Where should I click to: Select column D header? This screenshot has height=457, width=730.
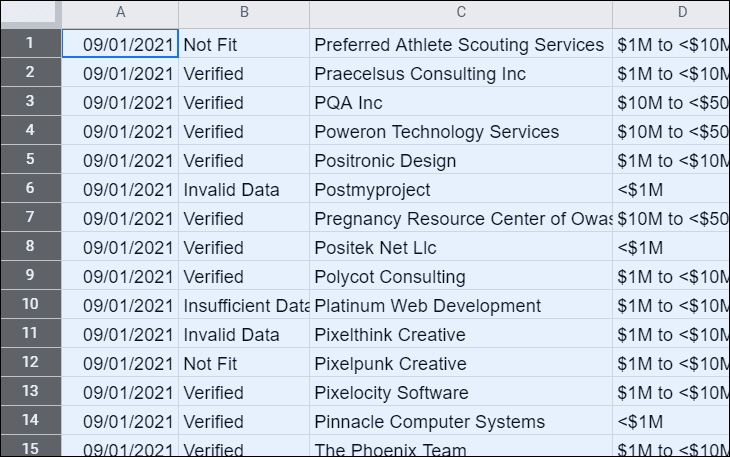point(671,13)
